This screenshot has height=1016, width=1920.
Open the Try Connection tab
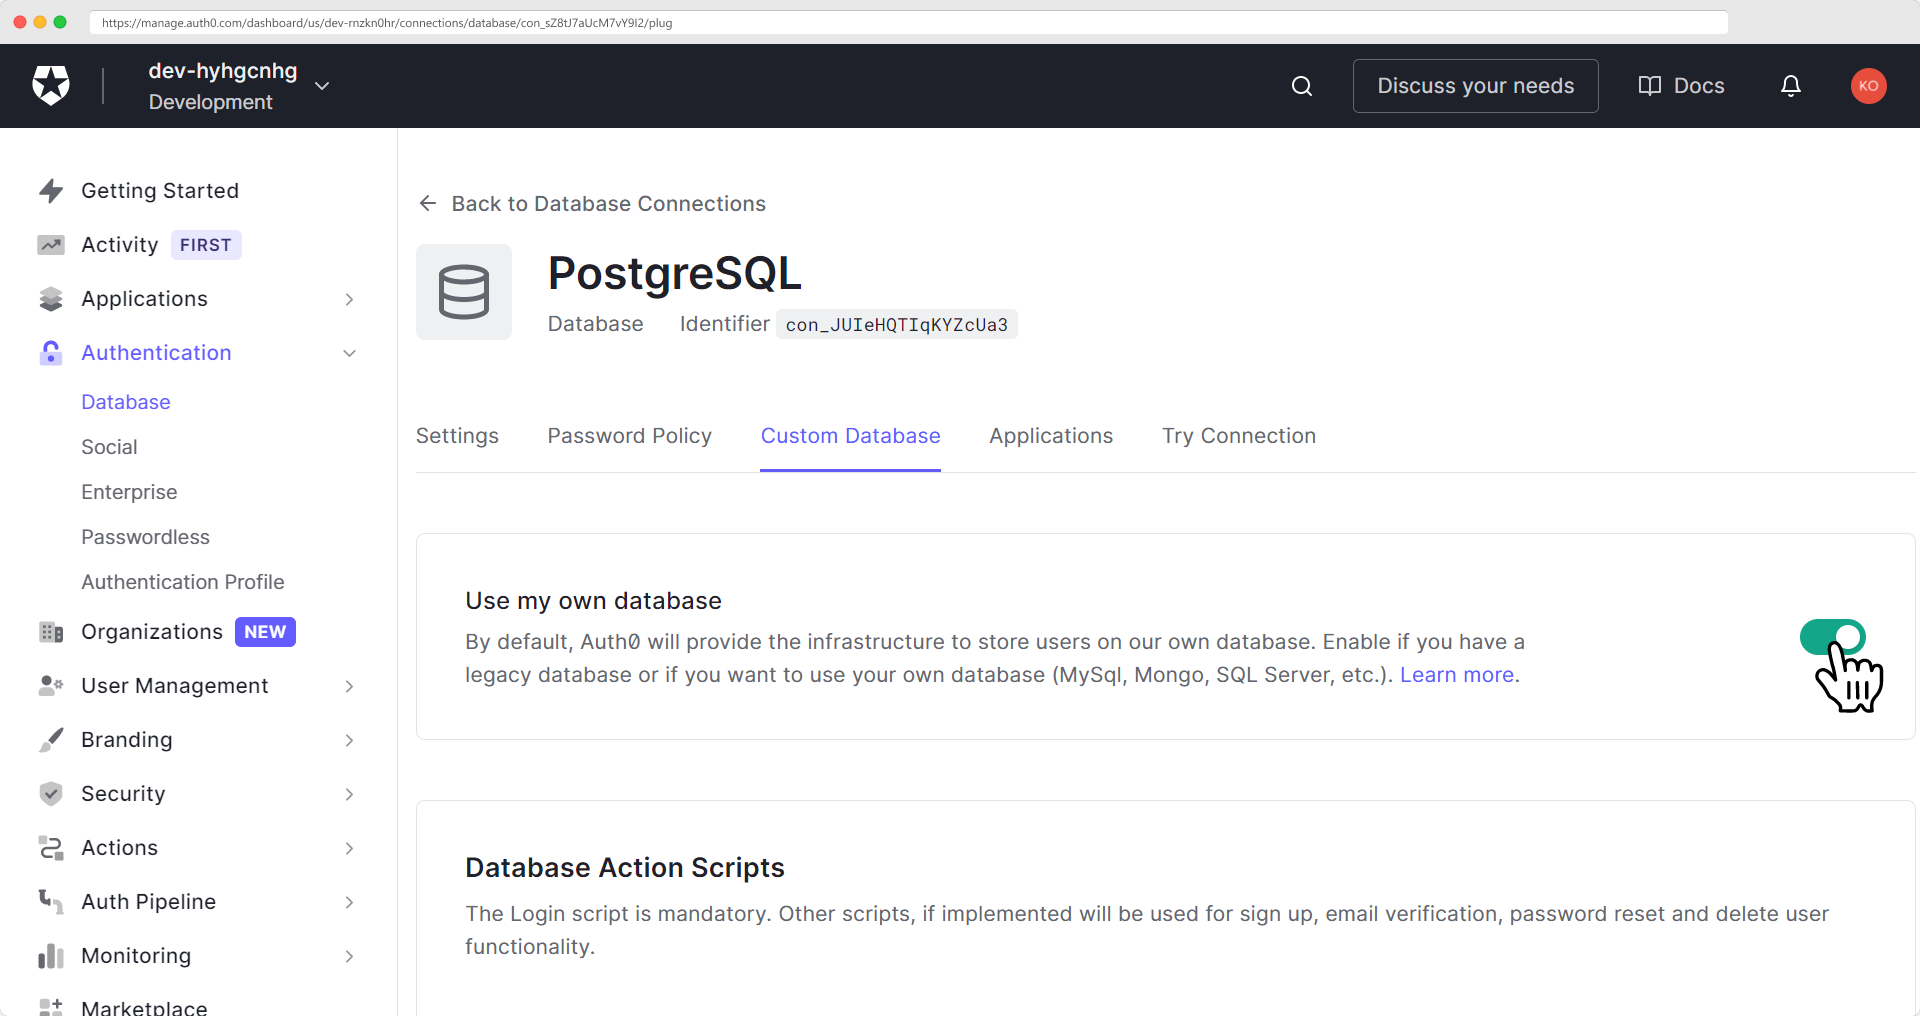click(x=1238, y=436)
